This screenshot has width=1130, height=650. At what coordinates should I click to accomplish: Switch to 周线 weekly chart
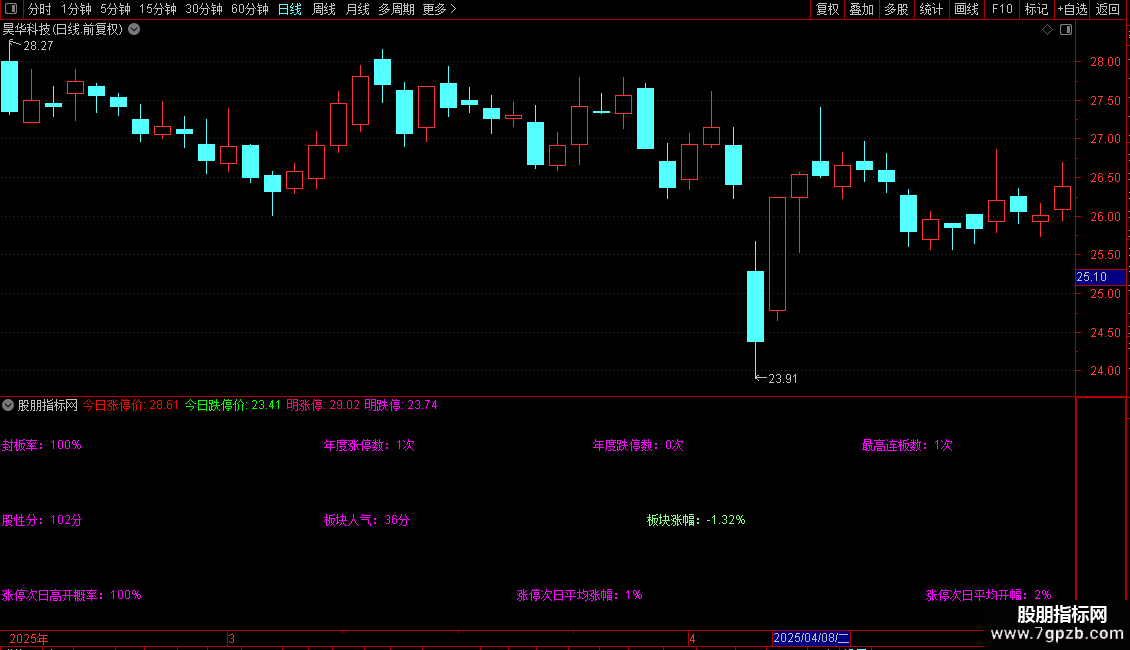coord(324,9)
